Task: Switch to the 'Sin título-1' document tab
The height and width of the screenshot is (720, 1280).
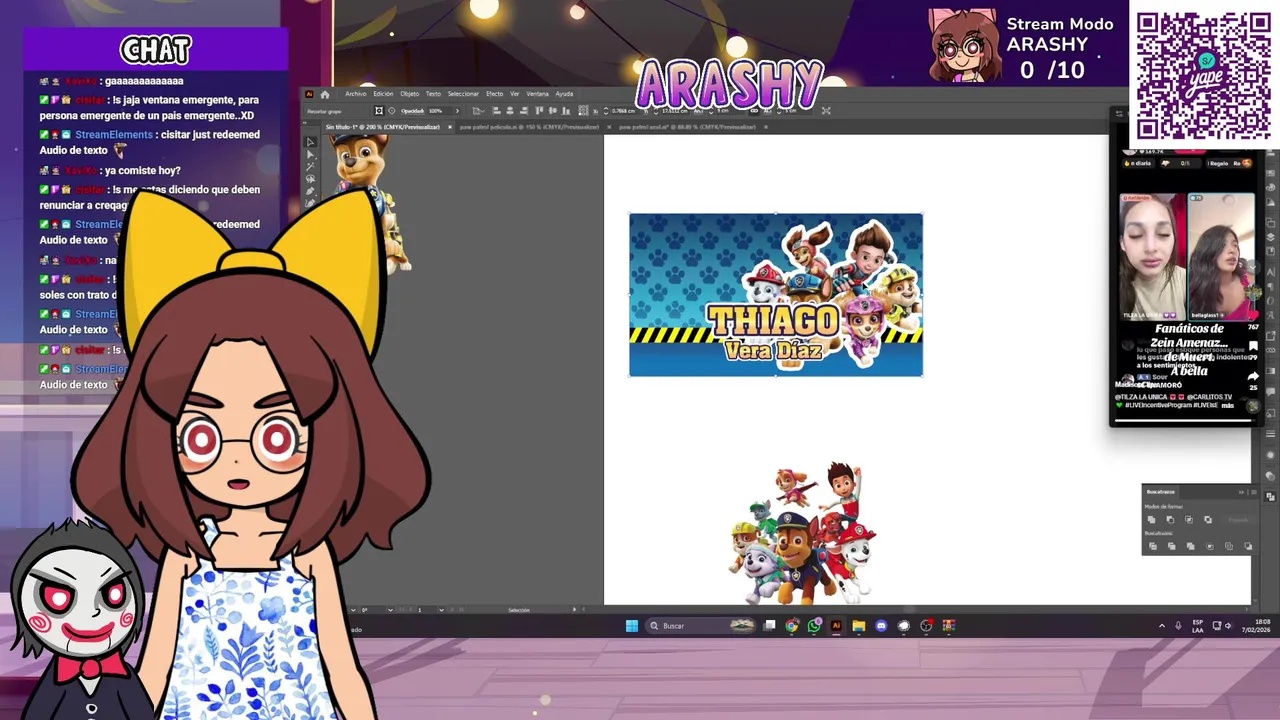Action: (x=382, y=127)
